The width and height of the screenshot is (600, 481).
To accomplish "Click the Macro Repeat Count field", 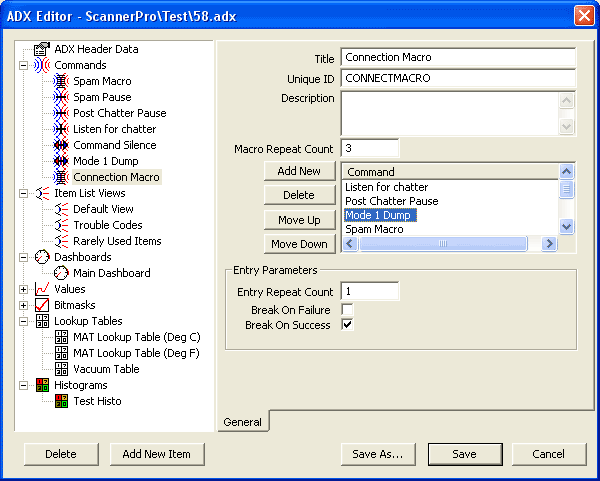I will pyautogui.click(x=369, y=148).
